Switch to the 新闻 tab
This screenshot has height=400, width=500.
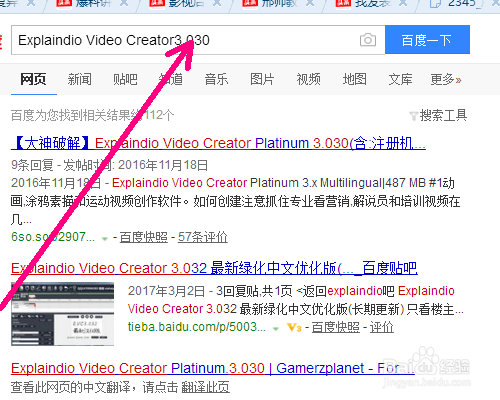pyautogui.click(x=79, y=79)
